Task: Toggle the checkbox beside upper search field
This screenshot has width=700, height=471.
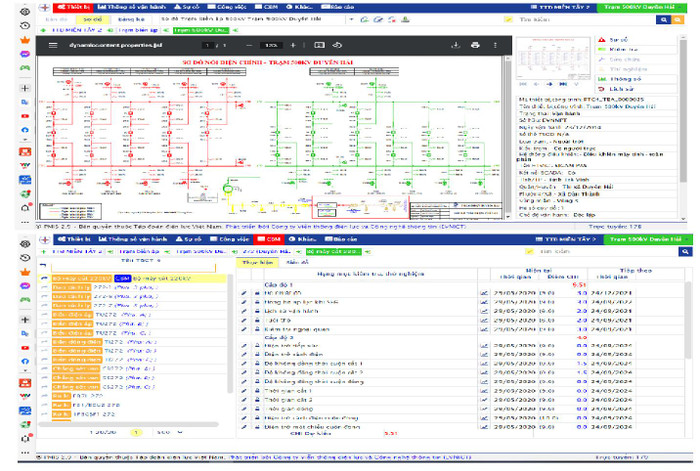Action: pos(509,19)
